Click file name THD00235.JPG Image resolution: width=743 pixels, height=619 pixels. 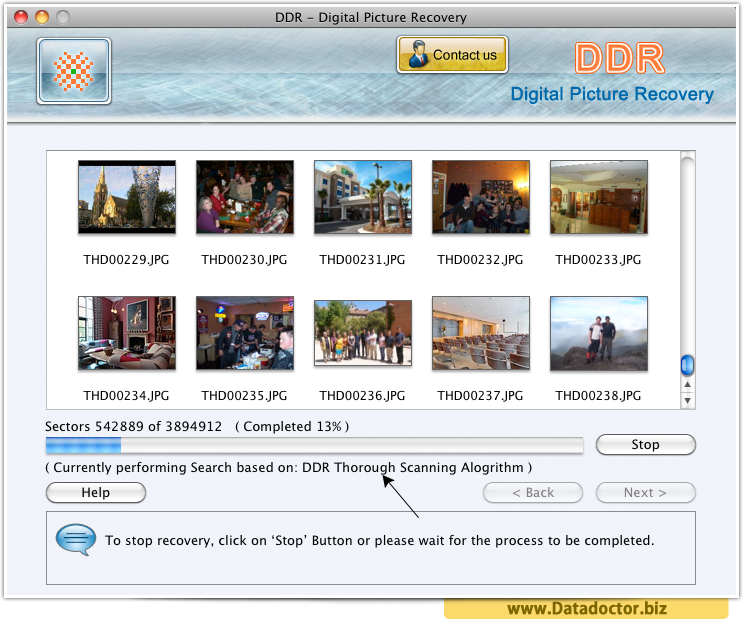(245, 396)
